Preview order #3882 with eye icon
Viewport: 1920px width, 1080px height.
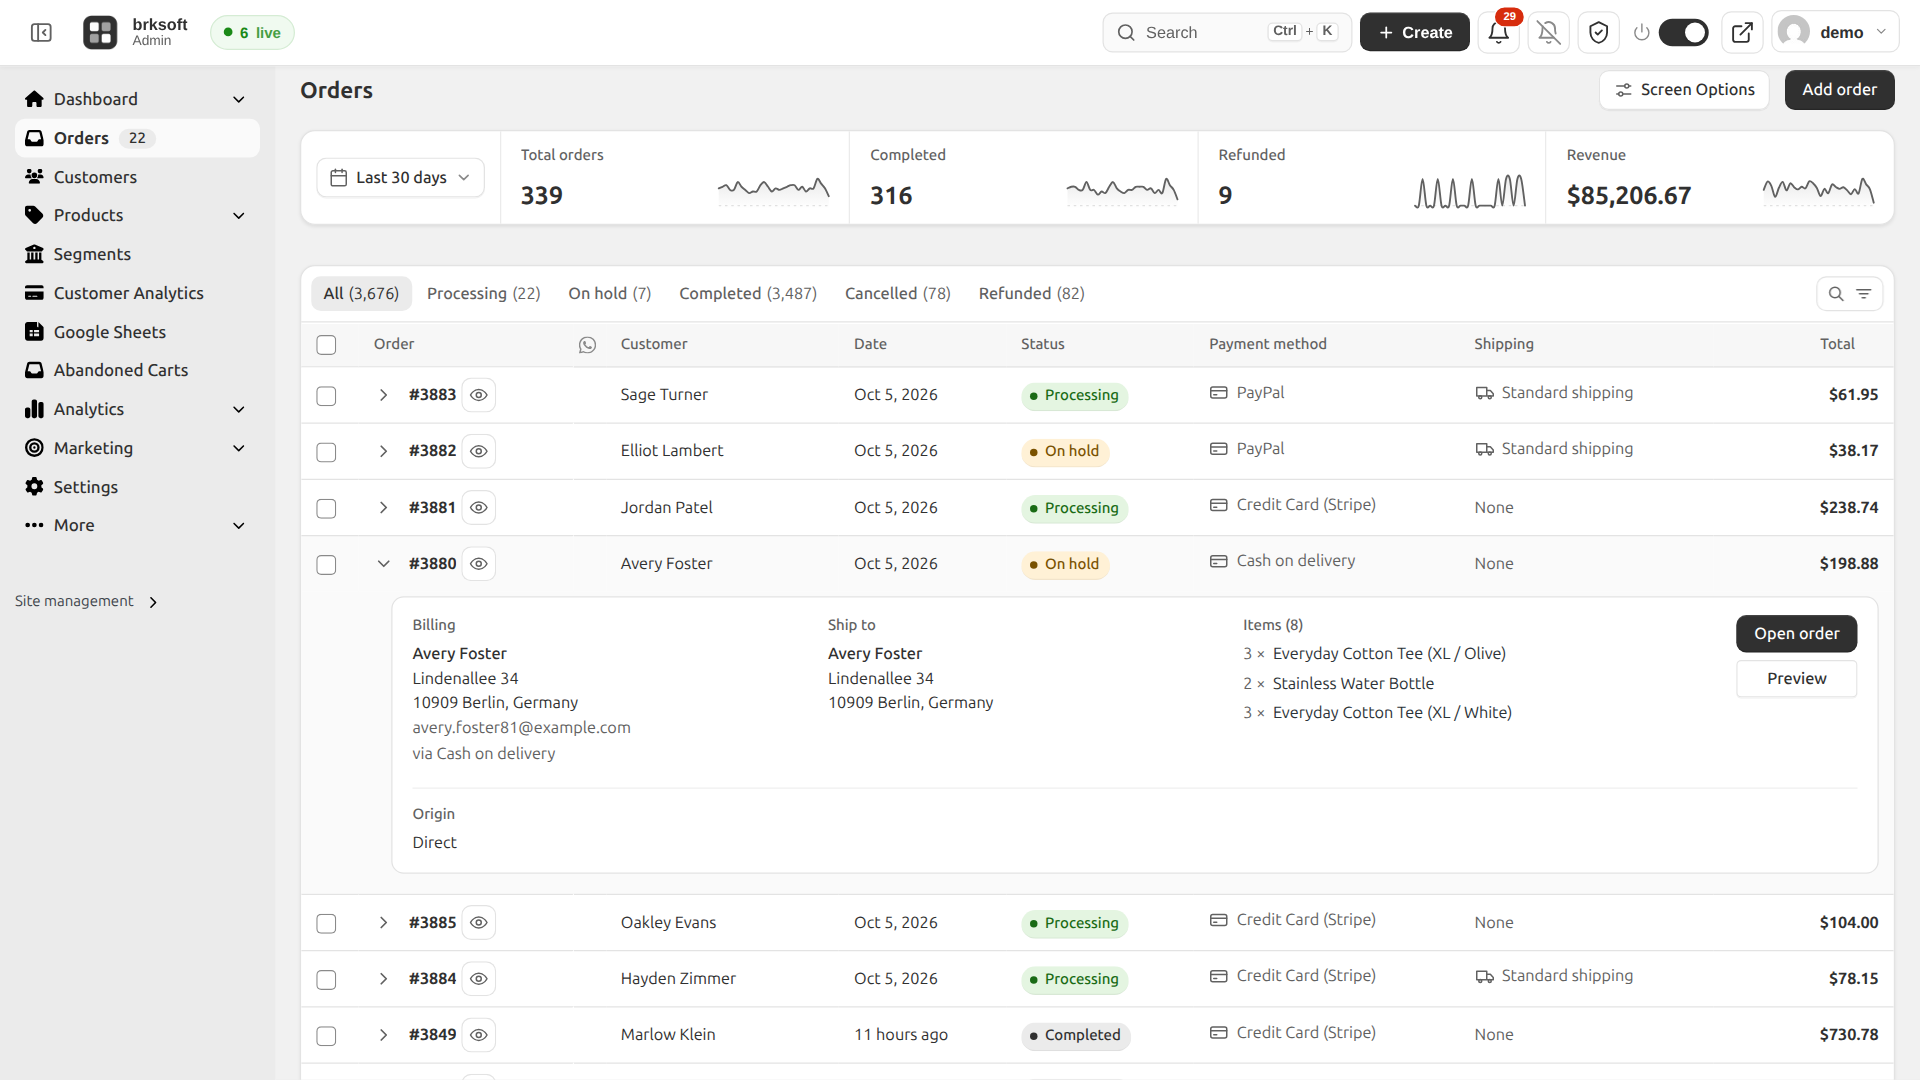pos(479,451)
